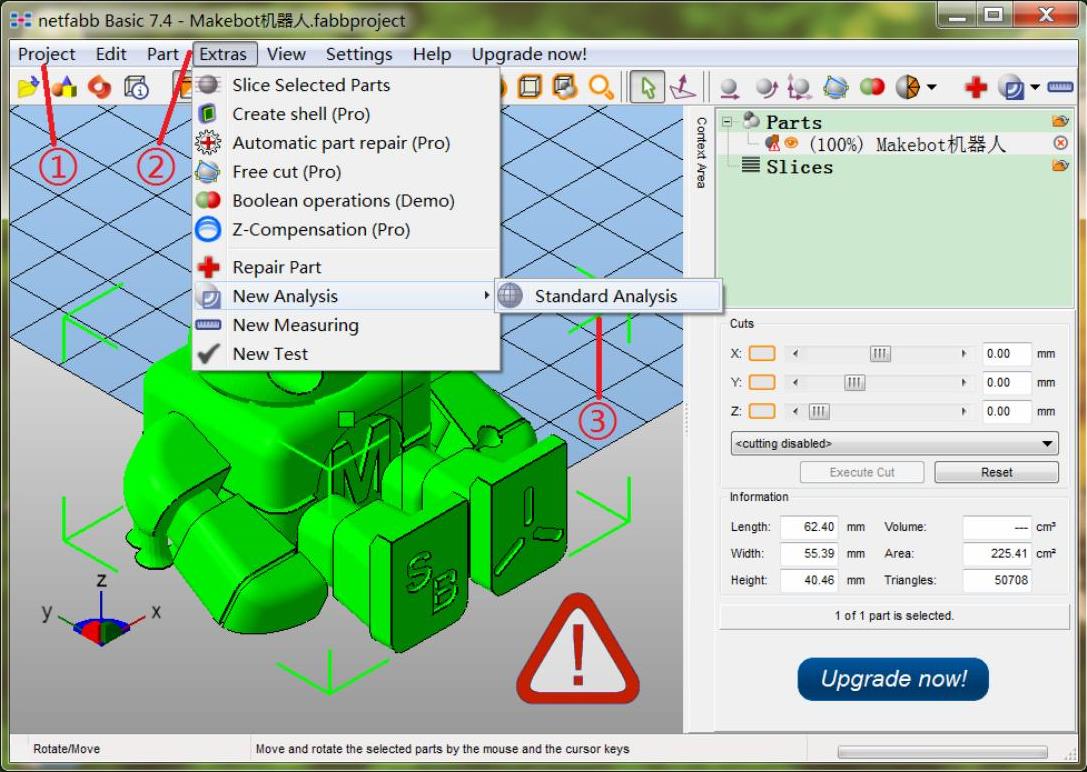
Task: Click the Context Area vertical tab
Action: coord(701,152)
